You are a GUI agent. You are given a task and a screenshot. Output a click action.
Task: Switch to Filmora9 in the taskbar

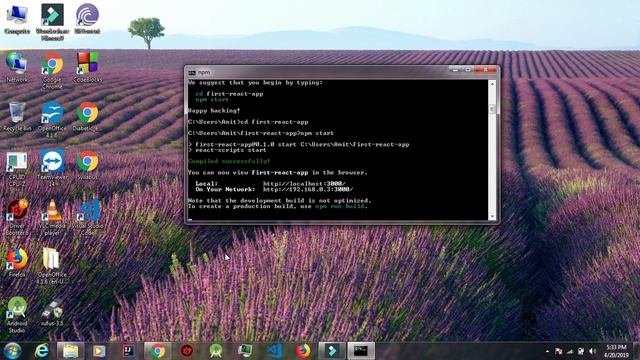pyautogui.click(x=332, y=351)
